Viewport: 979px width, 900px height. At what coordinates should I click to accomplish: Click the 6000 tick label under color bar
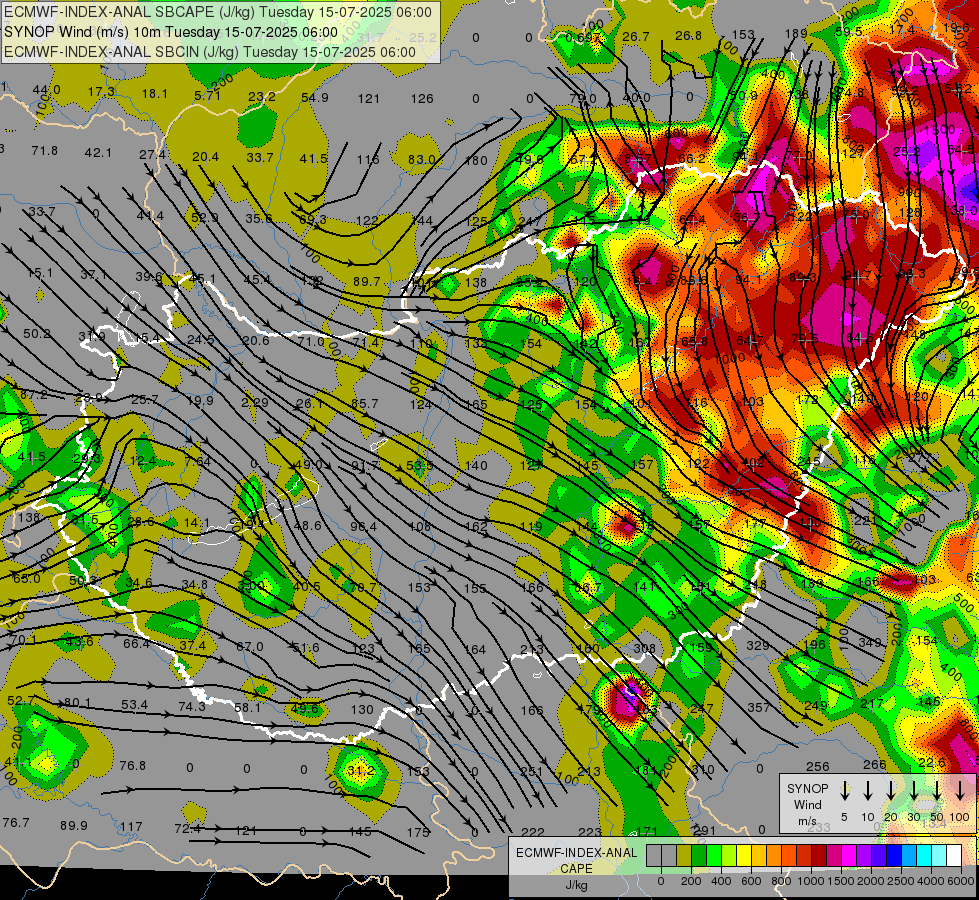click(x=962, y=881)
